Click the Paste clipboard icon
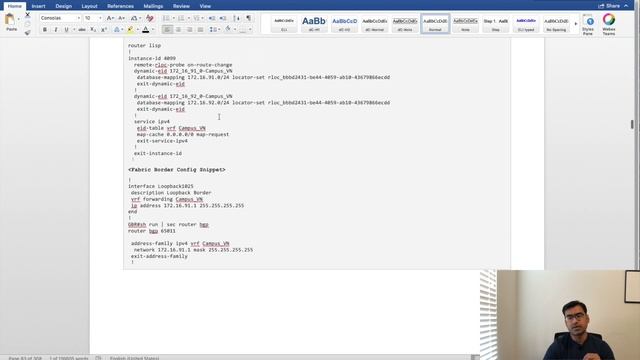640x360 pixels. [x=10, y=20]
